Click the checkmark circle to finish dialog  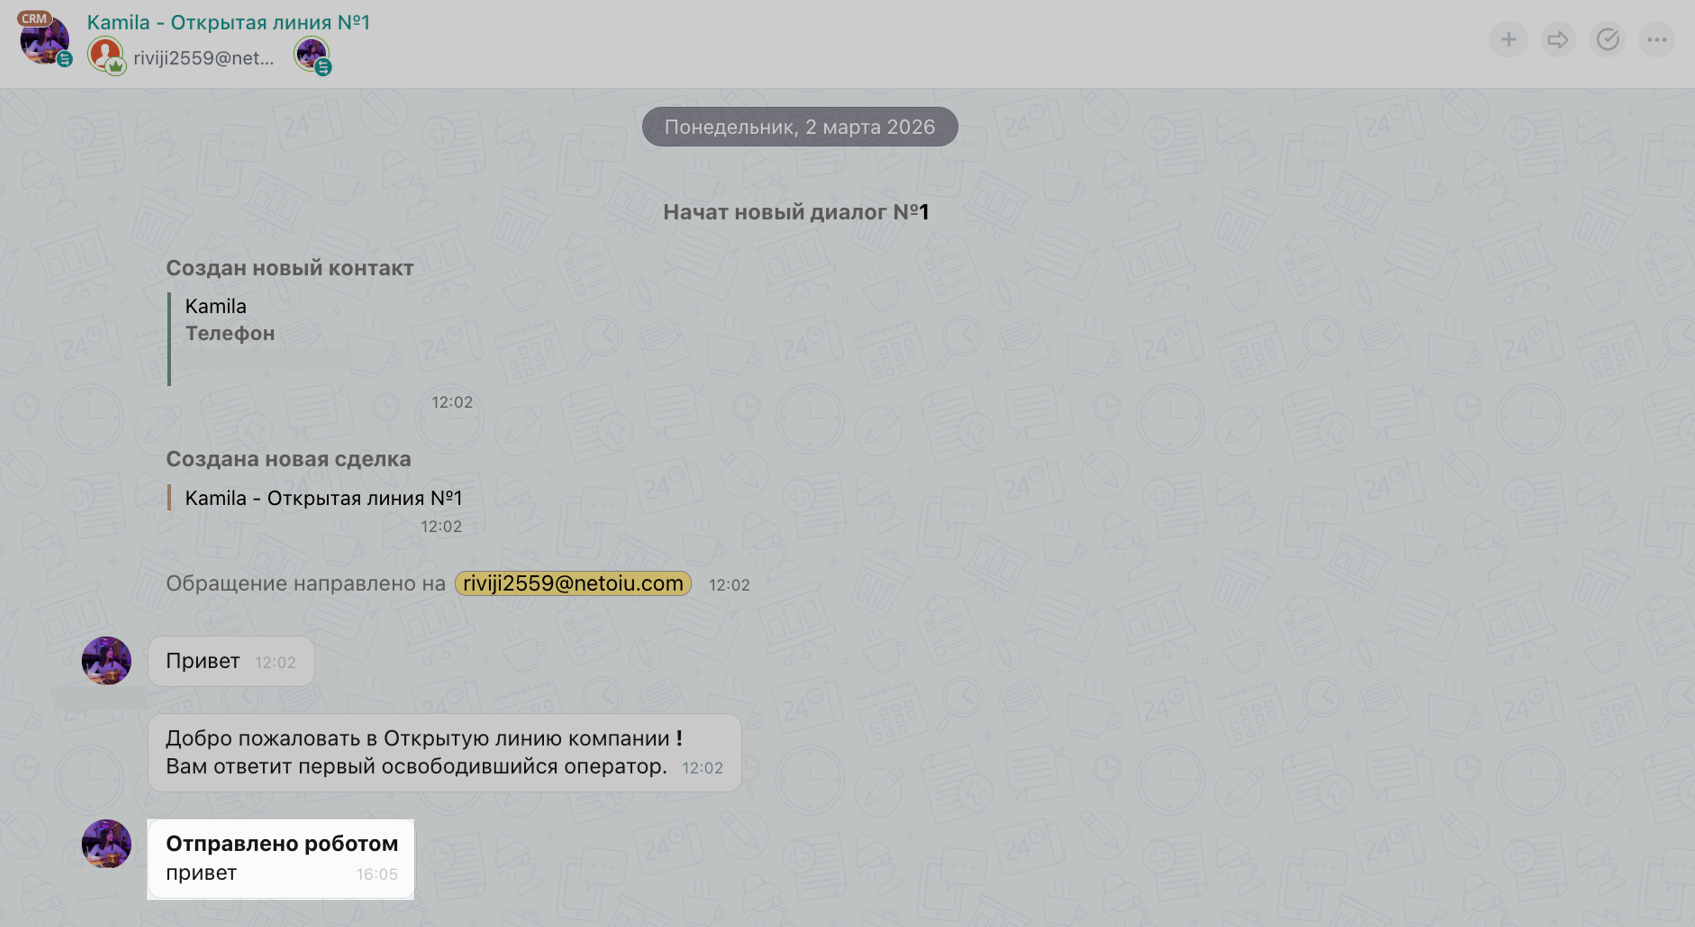point(1607,40)
